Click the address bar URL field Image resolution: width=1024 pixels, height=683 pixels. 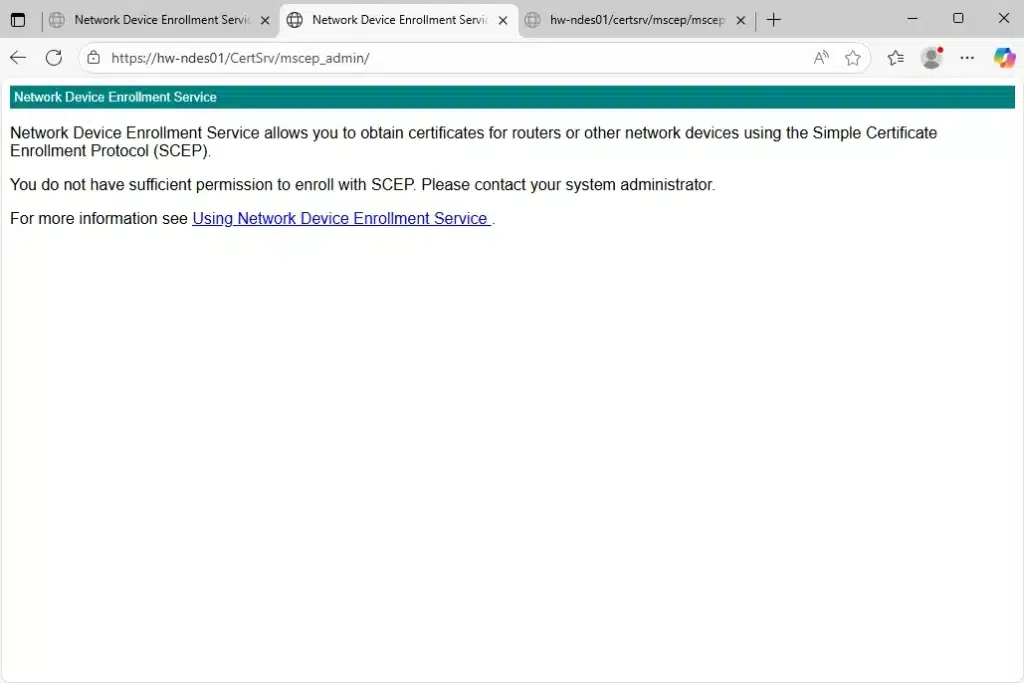(x=450, y=58)
